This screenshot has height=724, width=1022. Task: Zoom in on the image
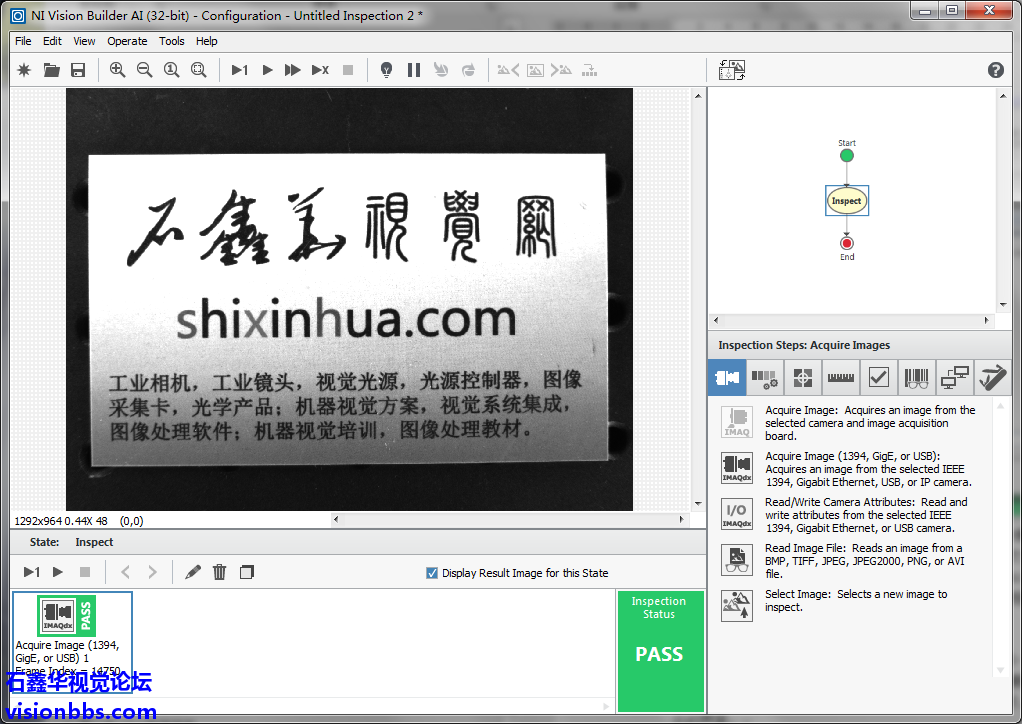point(118,70)
